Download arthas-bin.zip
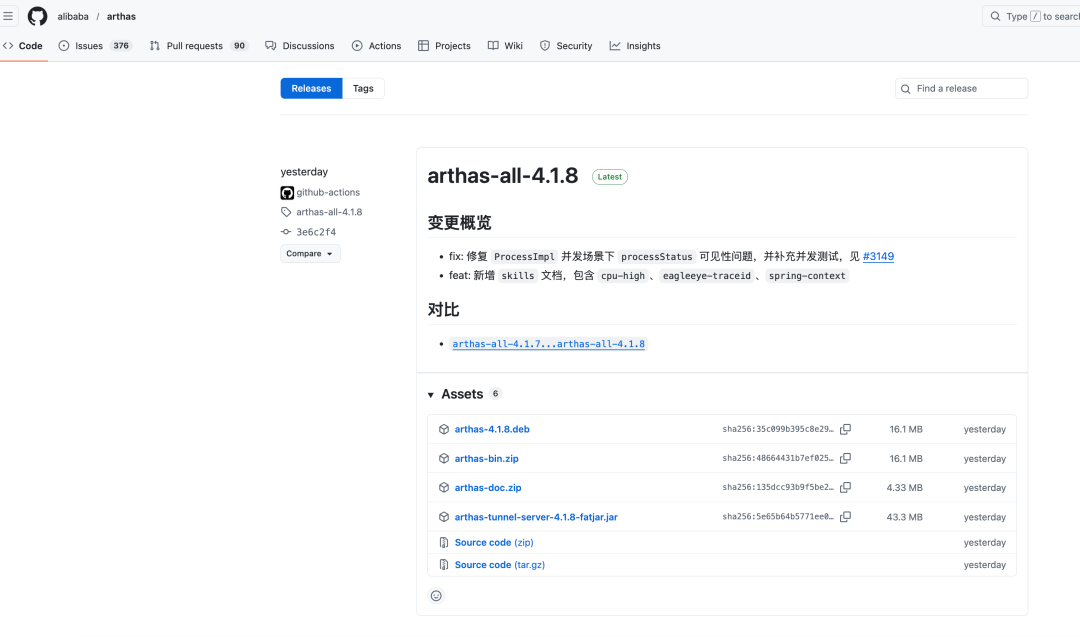The height and width of the screenshot is (637, 1080). [x=486, y=459]
